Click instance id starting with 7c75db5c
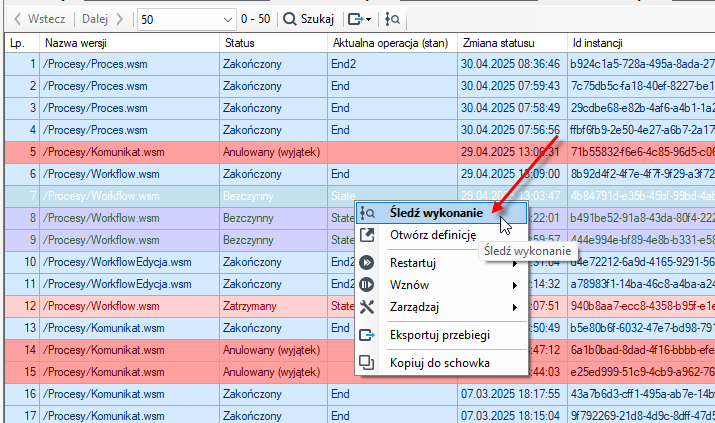 tap(642, 86)
